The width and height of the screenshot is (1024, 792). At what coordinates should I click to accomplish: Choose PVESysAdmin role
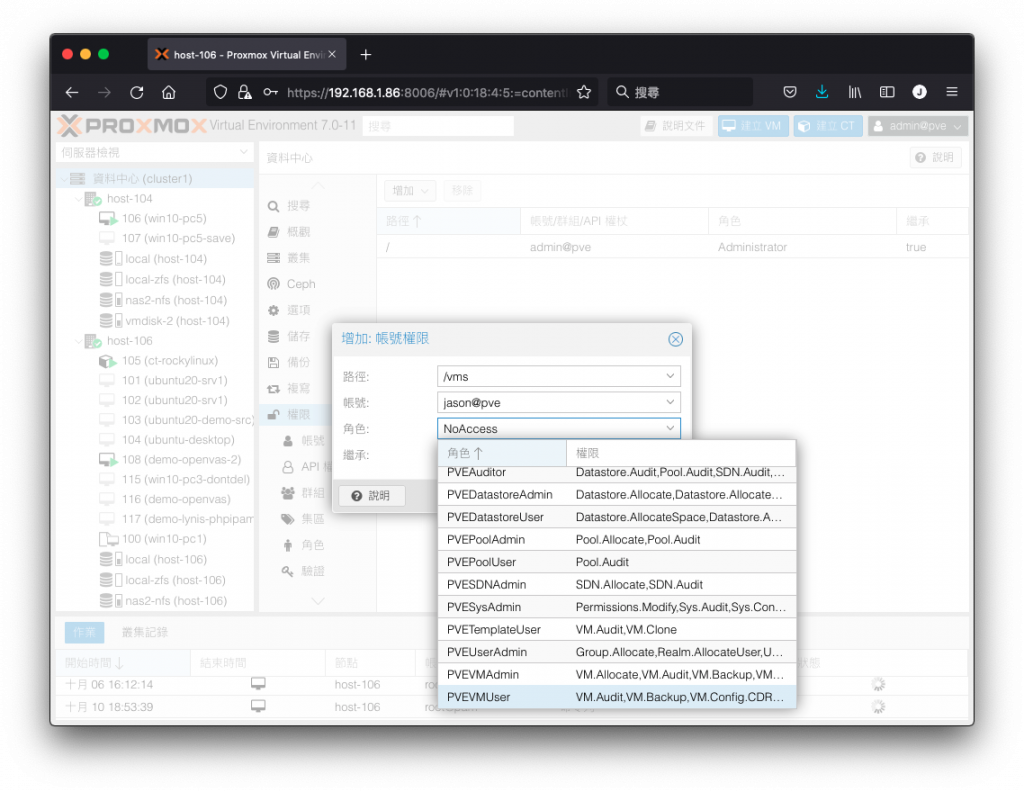pyautogui.click(x=617, y=607)
